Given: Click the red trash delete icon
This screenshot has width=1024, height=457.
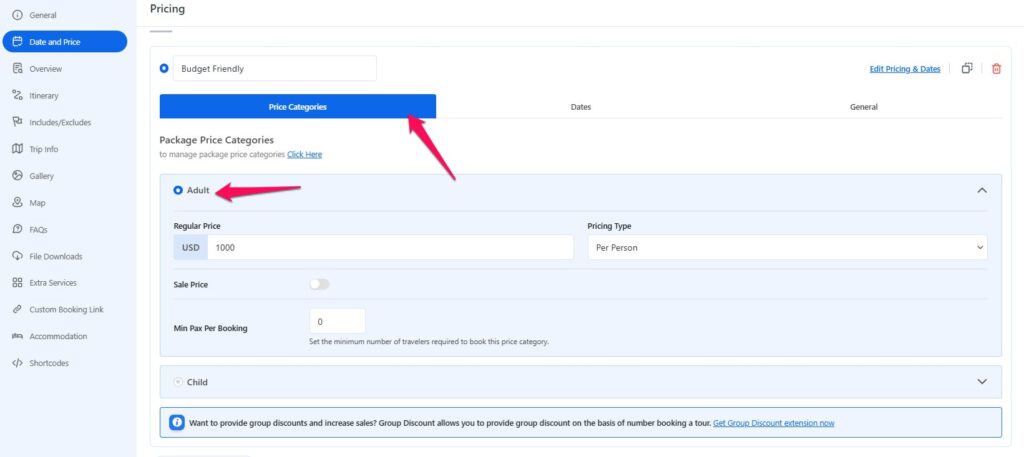Looking at the screenshot, I should 995,69.
